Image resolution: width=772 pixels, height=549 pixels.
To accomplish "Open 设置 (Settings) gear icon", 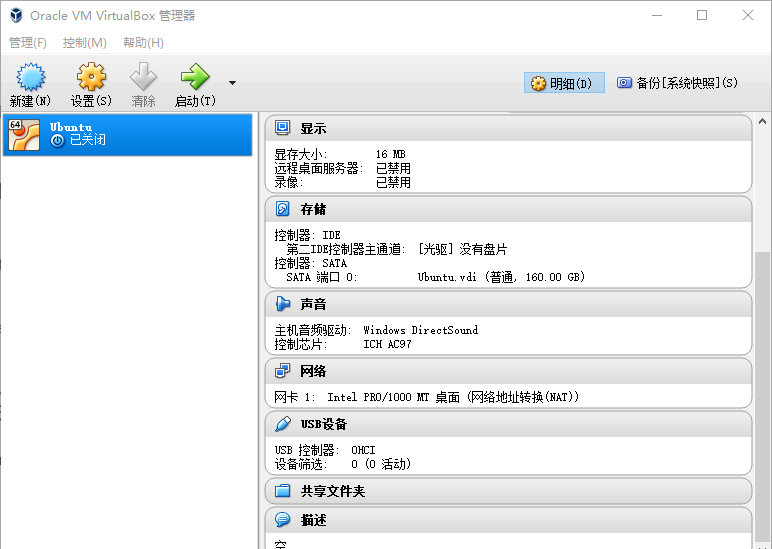I will pyautogui.click(x=91, y=77).
